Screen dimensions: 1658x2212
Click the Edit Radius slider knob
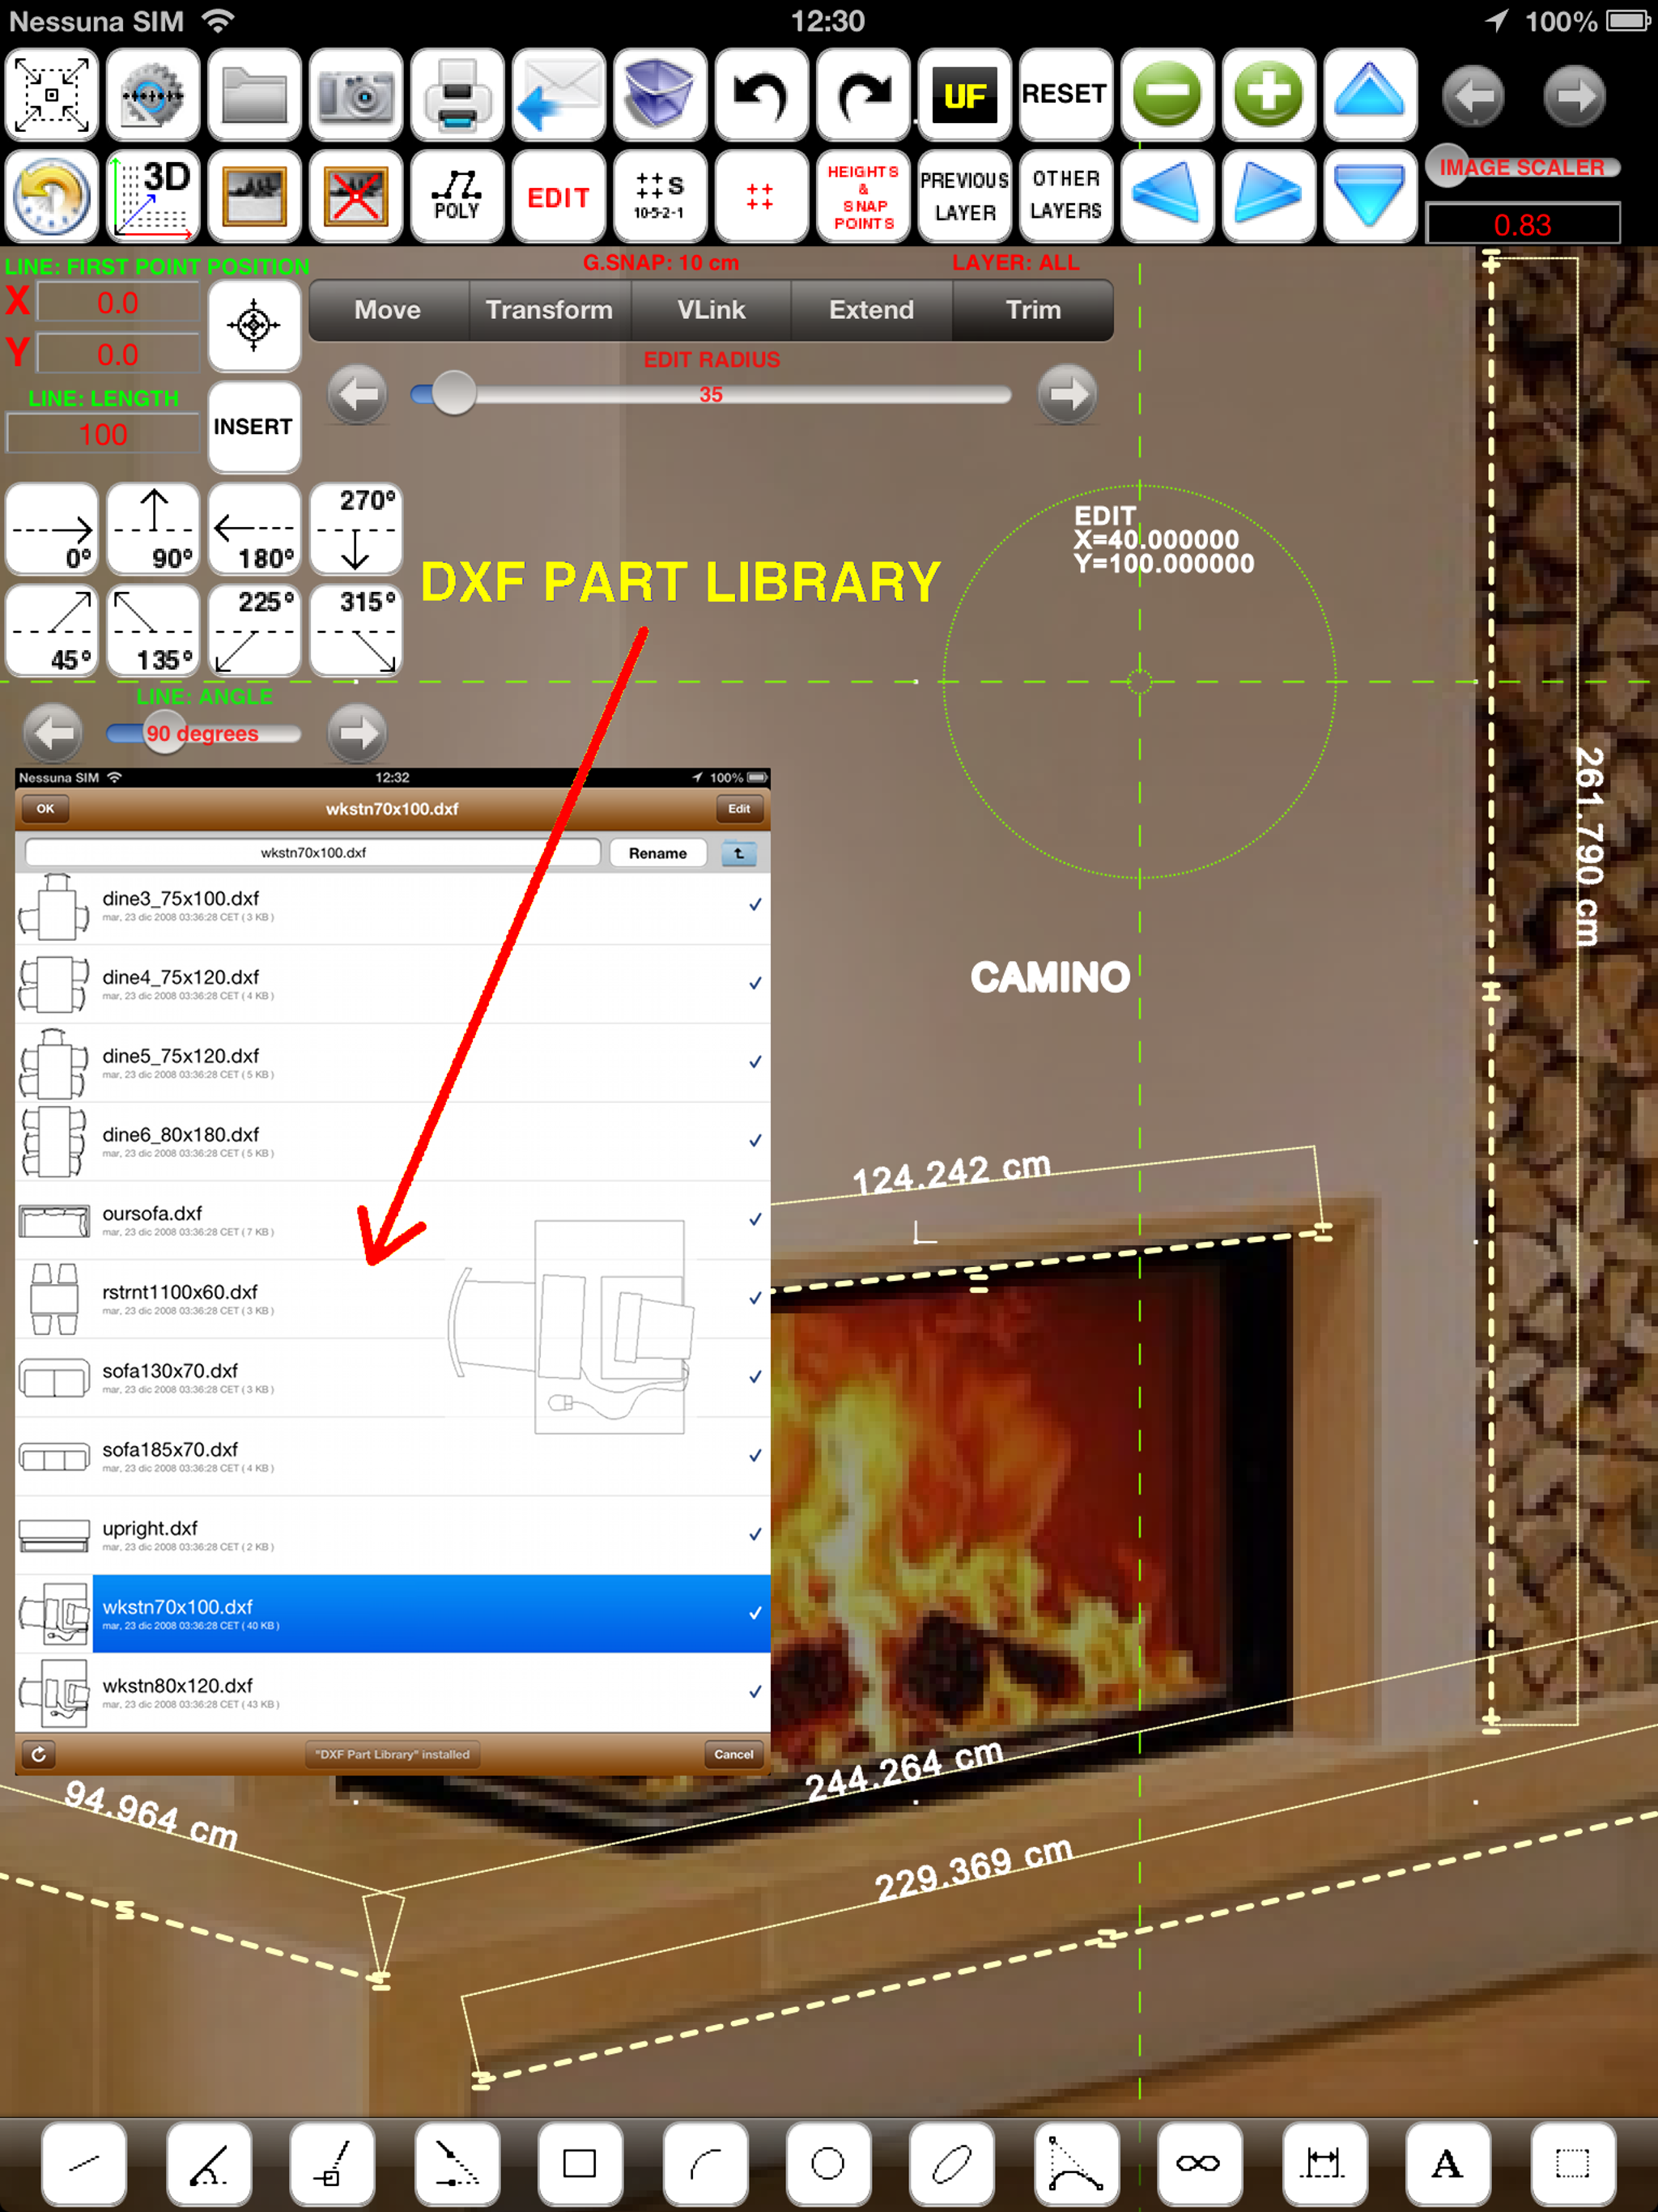pos(453,394)
